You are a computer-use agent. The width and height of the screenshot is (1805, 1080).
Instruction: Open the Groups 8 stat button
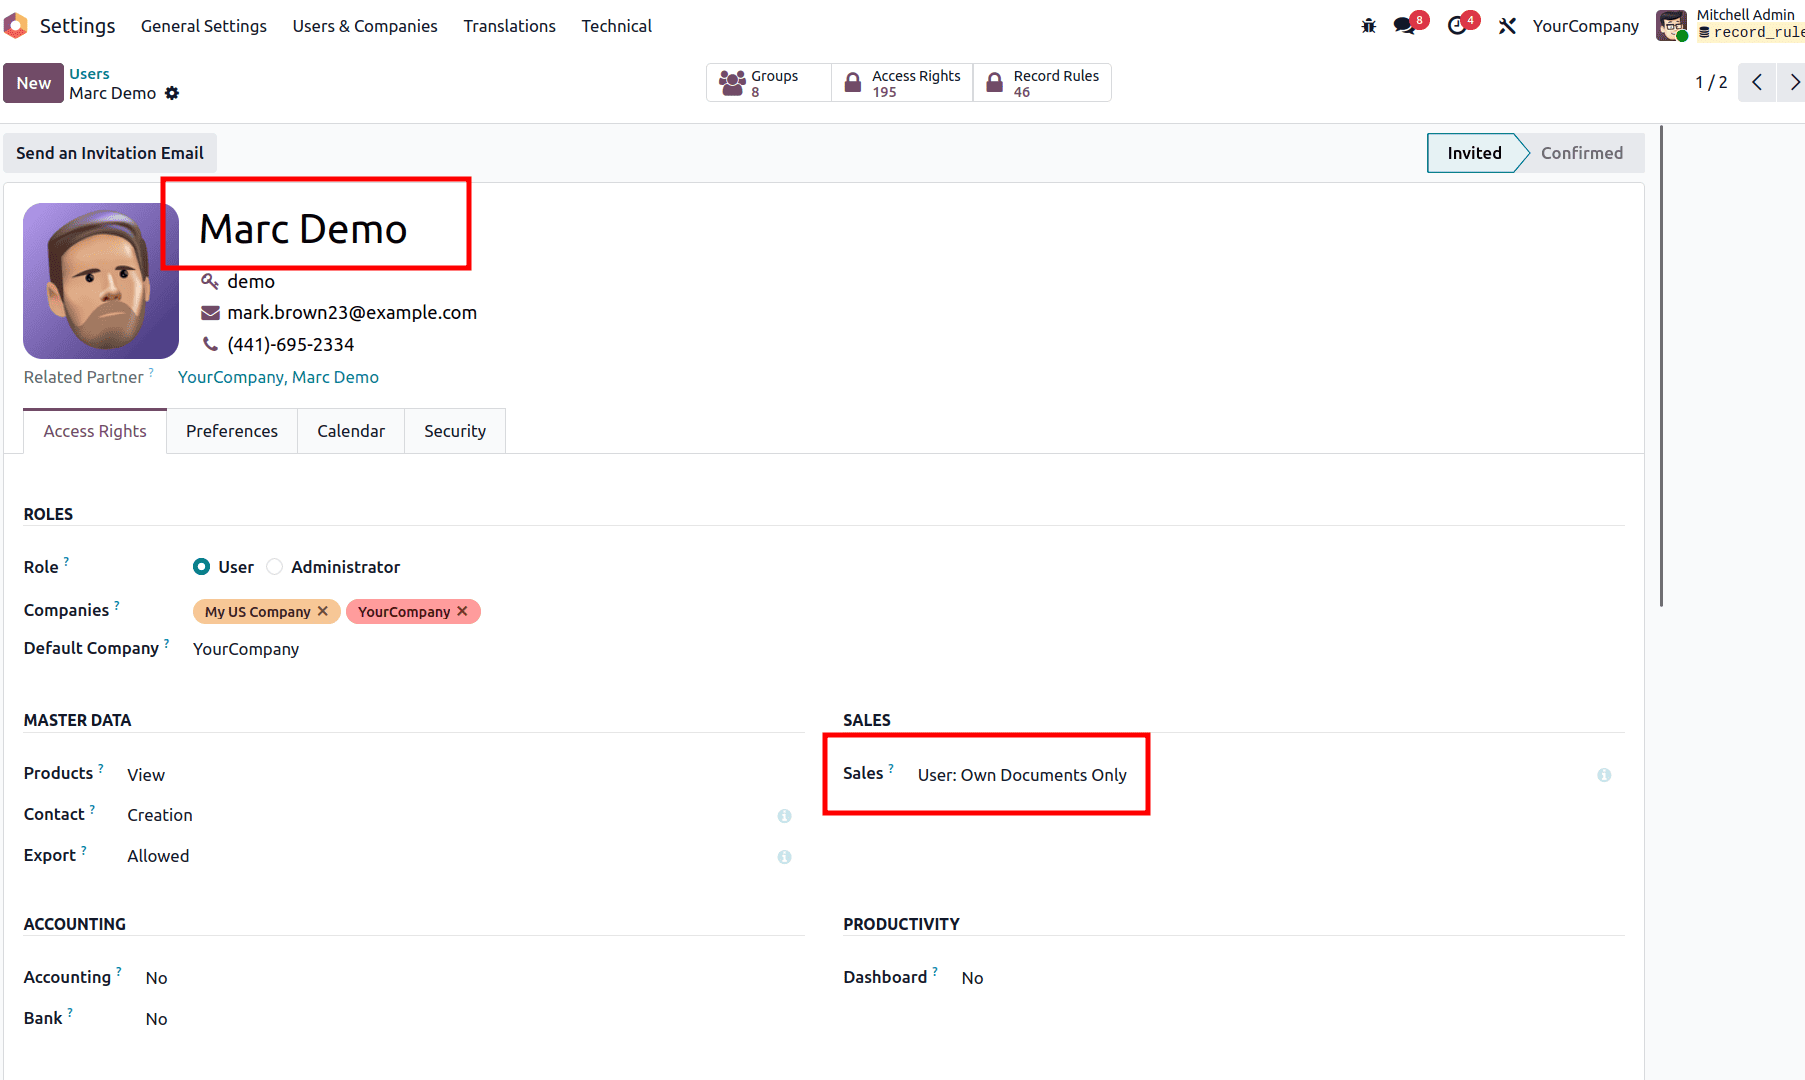tap(769, 83)
